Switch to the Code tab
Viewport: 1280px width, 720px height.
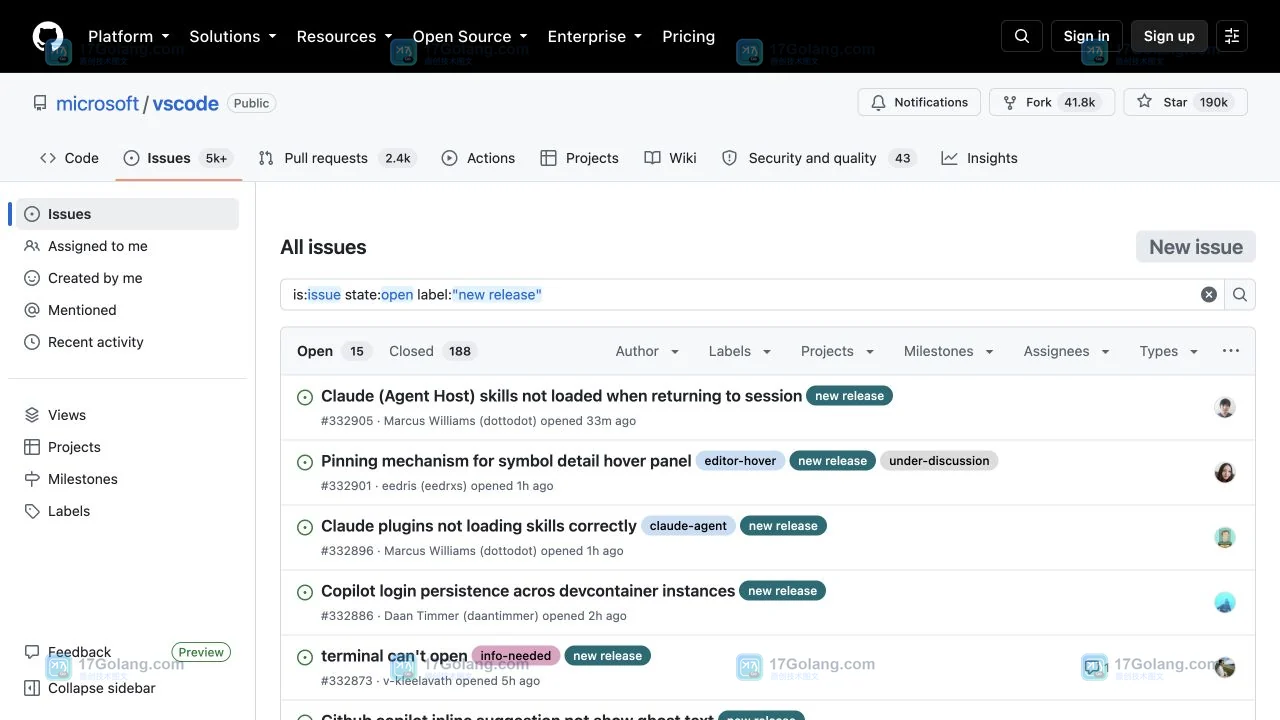pos(69,158)
